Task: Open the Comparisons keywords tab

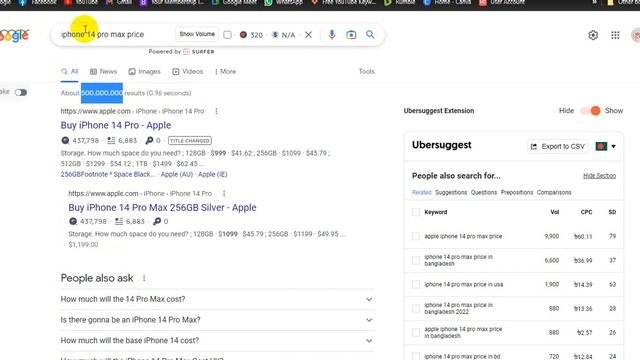Action: (x=554, y=192)
